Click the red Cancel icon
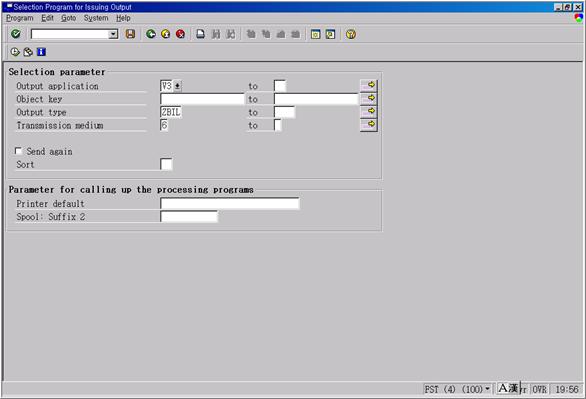 tap(181, 34)
